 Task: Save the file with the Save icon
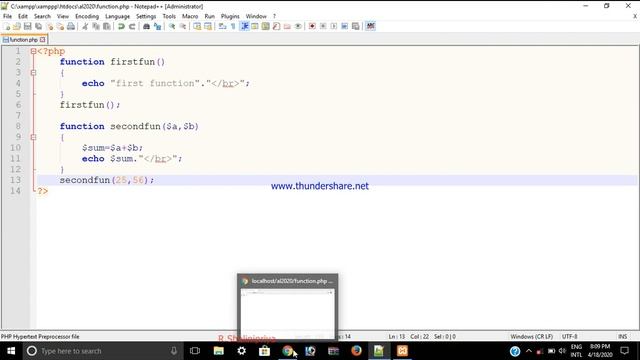pos(27,26)
